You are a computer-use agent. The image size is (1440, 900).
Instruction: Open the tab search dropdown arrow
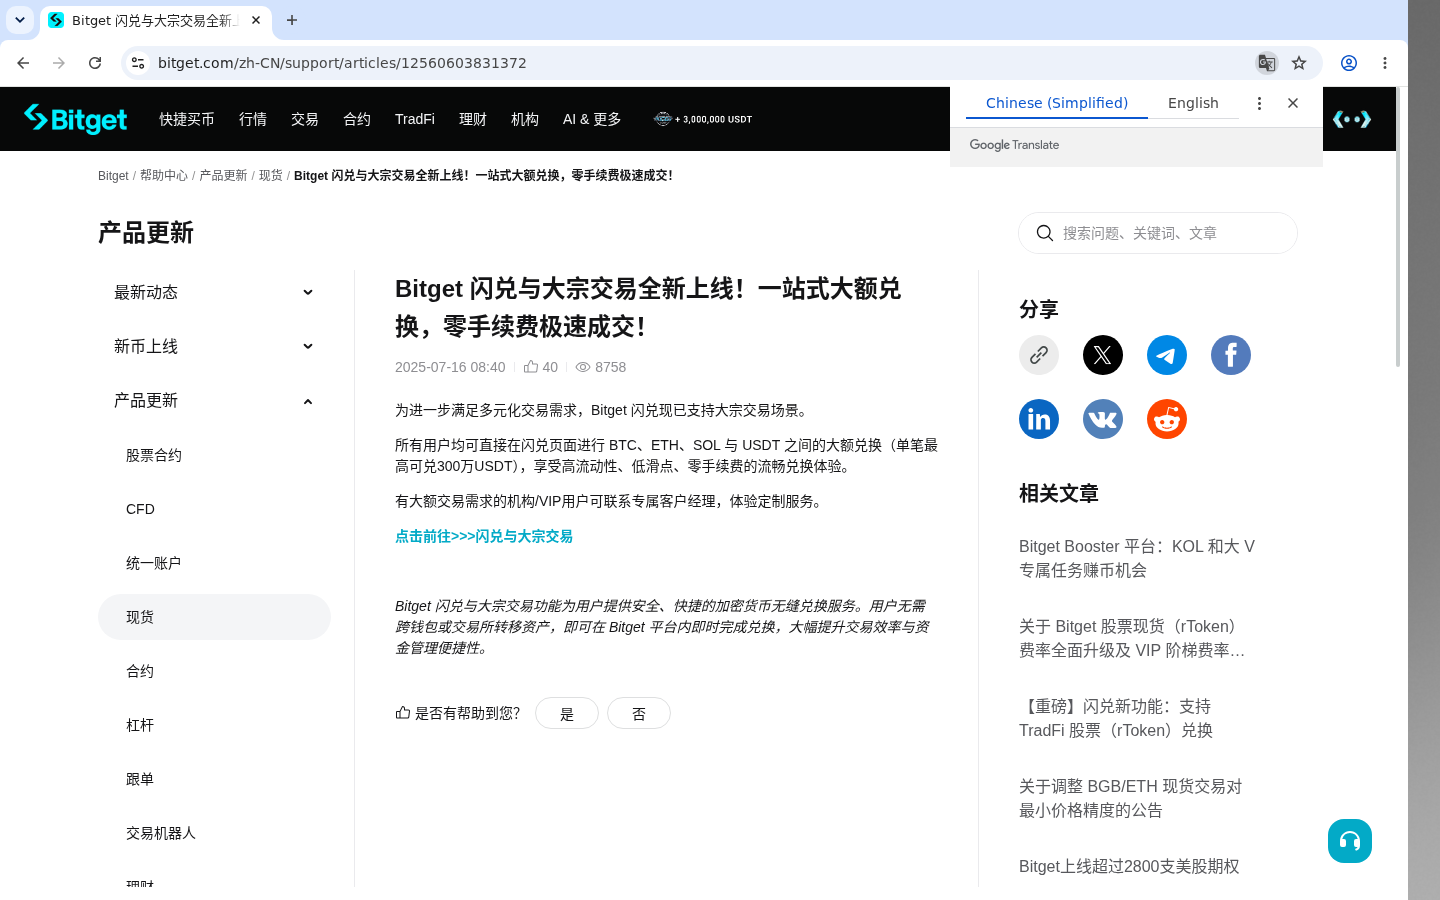pyautogui.click(x=20, y=20)
